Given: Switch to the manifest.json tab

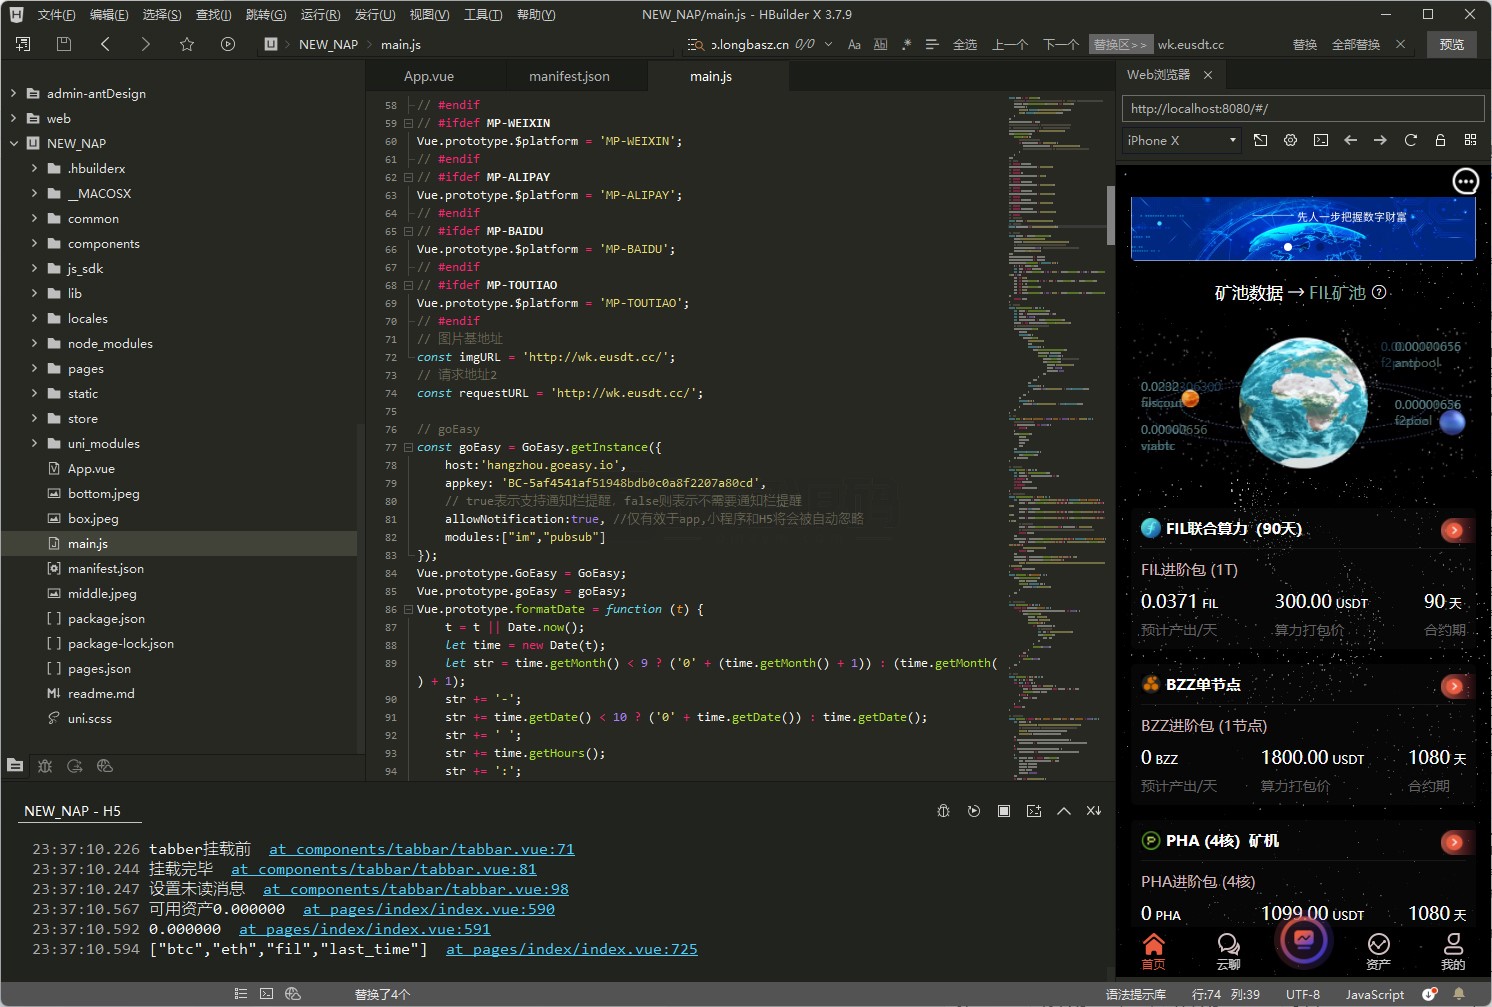Looking at the screenshot, I should [569, 76].
